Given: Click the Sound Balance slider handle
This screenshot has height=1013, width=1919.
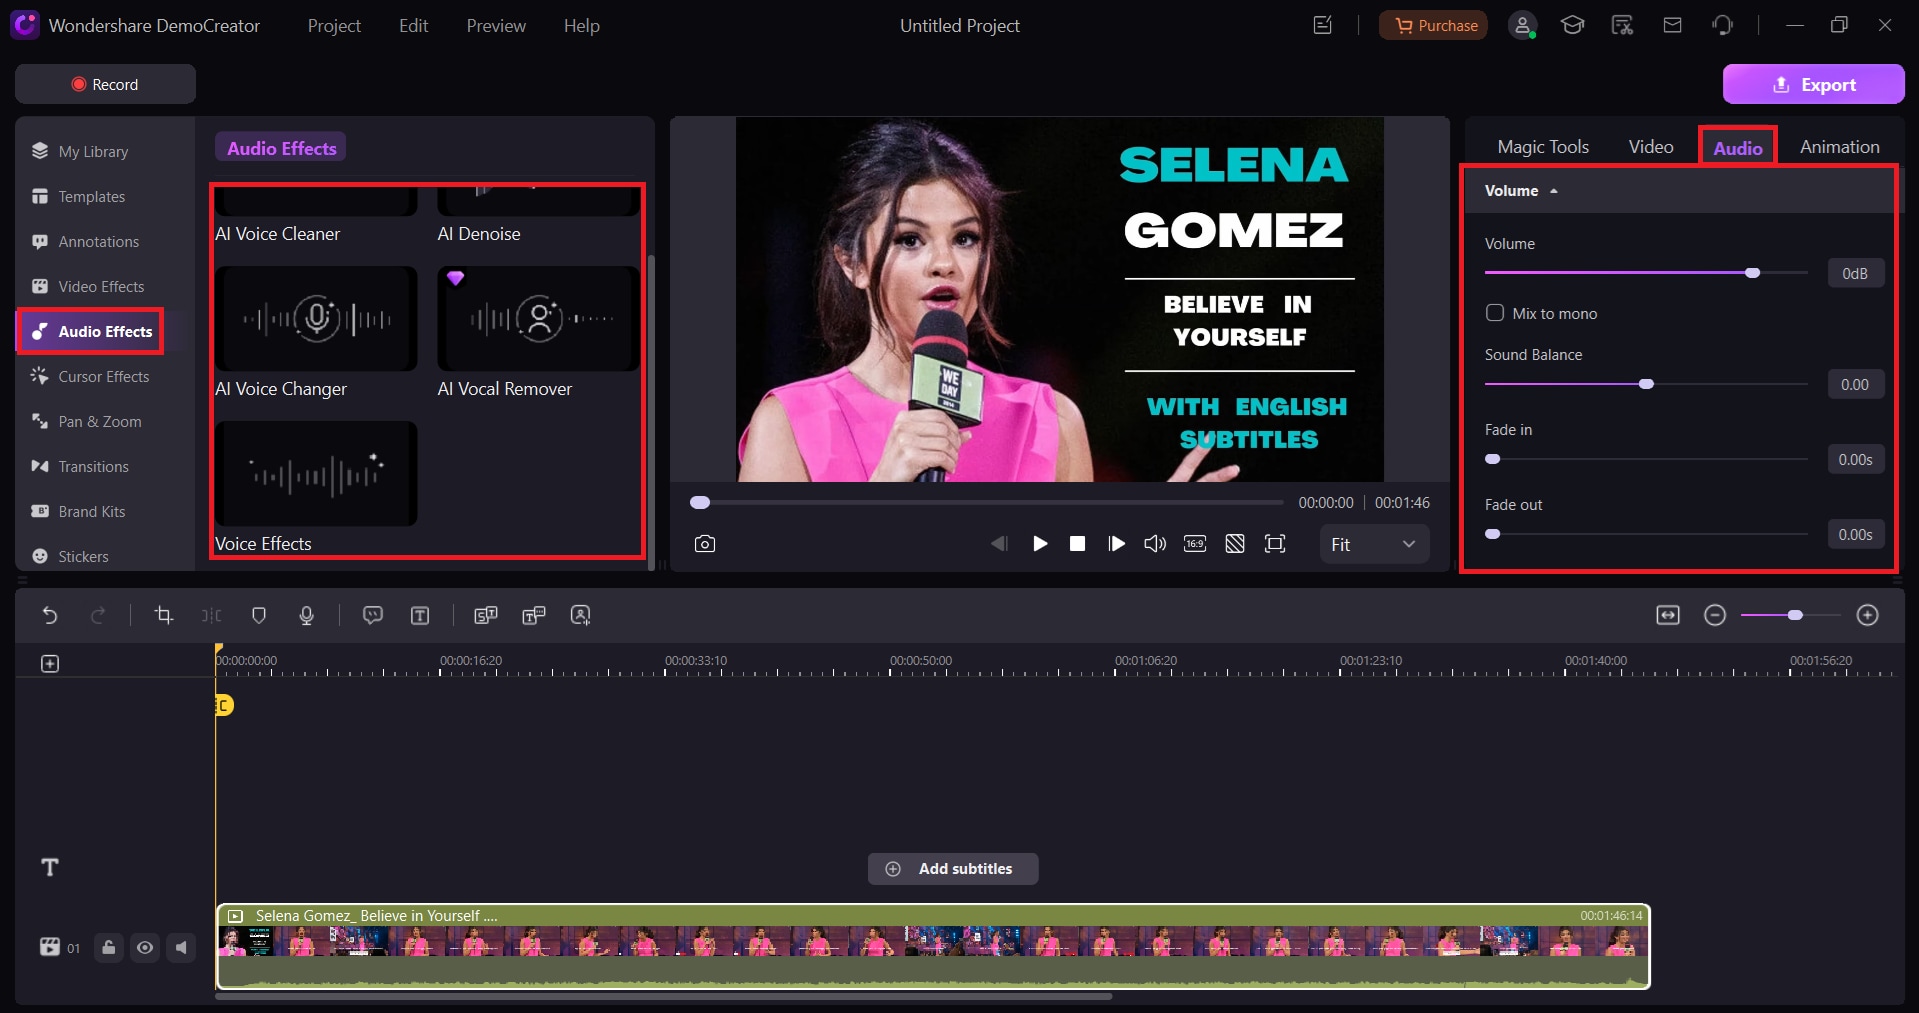Looking at the screenshot, I should pos(1646,384).
